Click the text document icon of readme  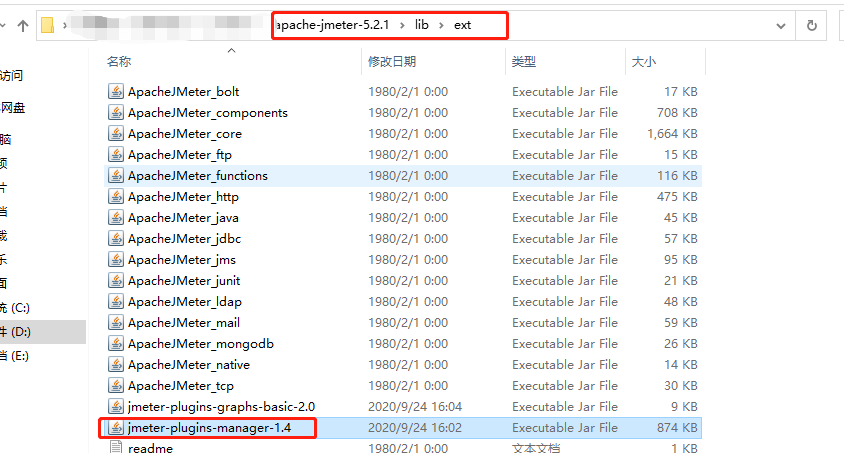(116, 447)
